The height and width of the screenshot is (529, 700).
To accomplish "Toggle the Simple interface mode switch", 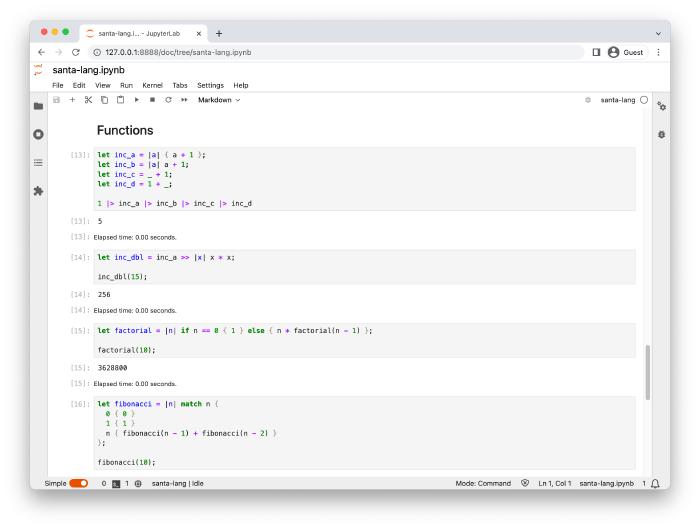I will 79,483.
